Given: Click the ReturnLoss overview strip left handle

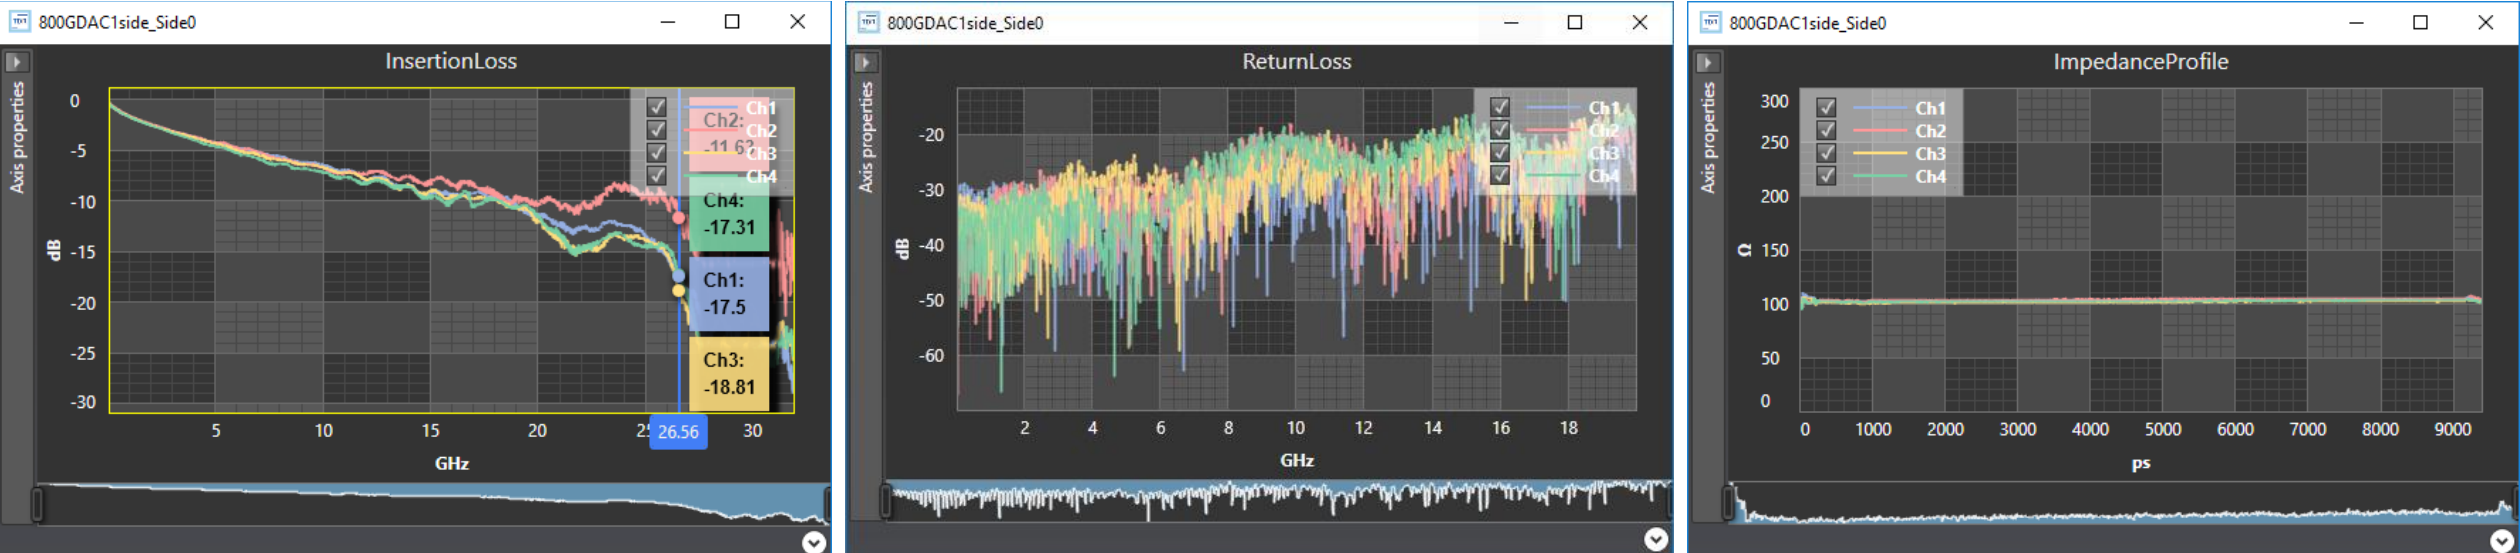Looking at the screenshot, I should point(886,501).
